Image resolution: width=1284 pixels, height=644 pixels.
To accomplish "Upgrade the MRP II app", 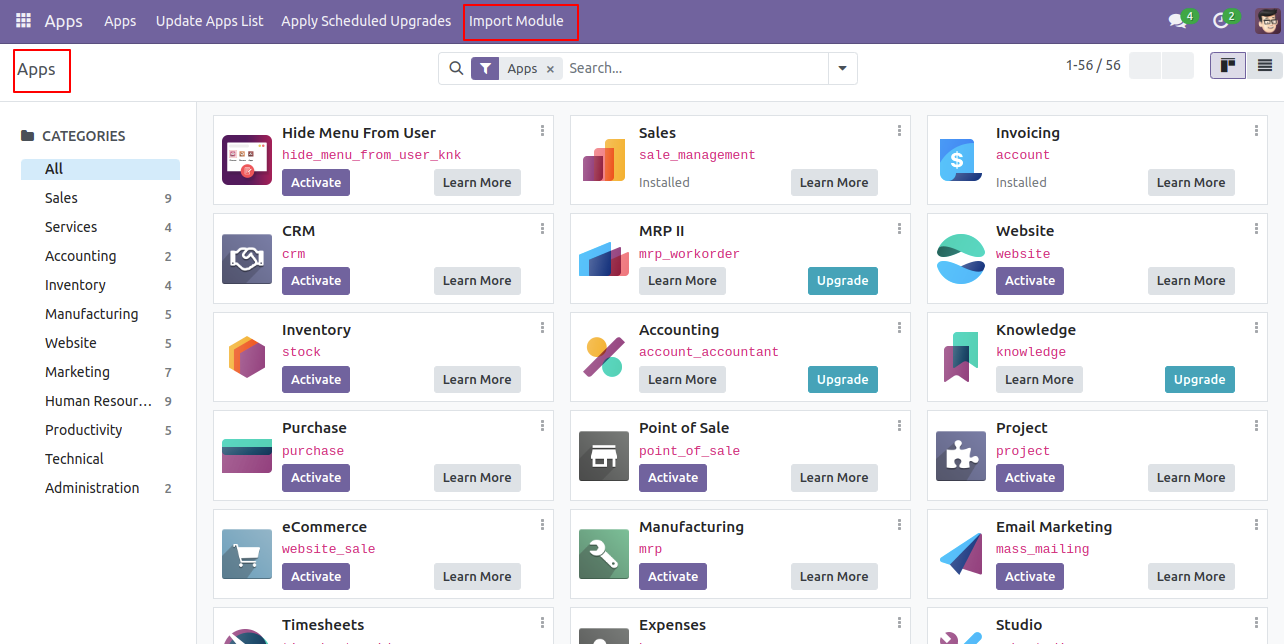I will pyautogui.click(x=843, y=281).
